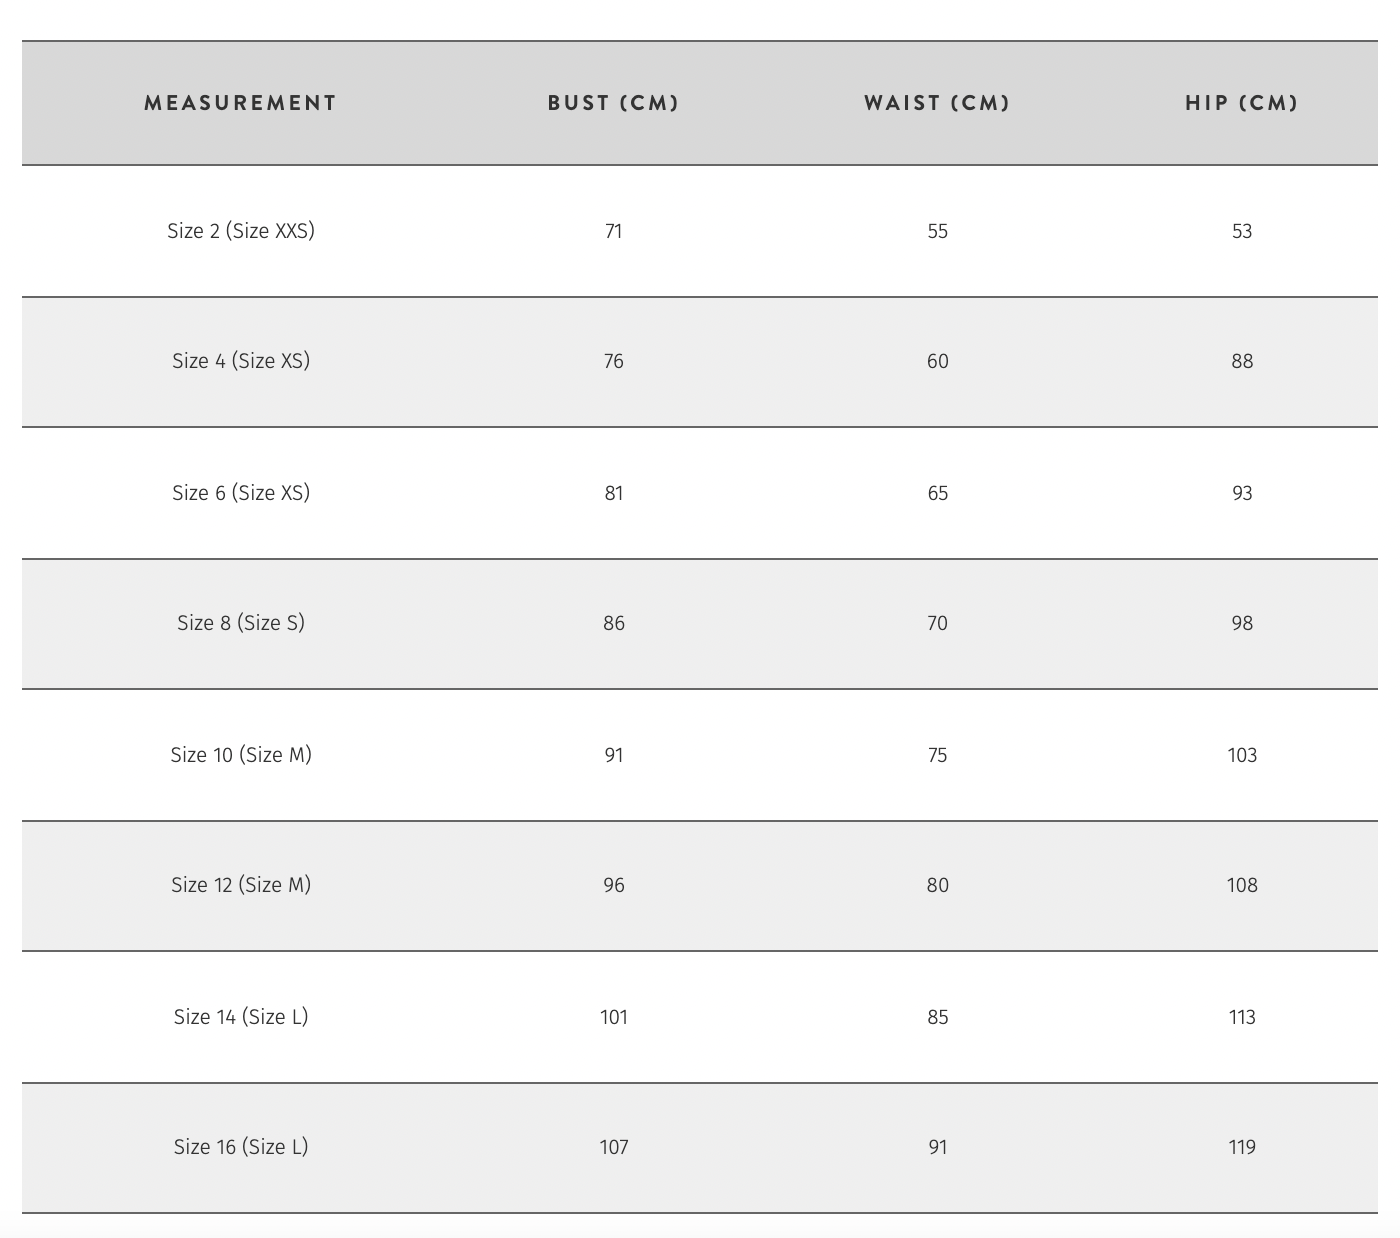Click the WAIST (CM) column header

(937, 103)
